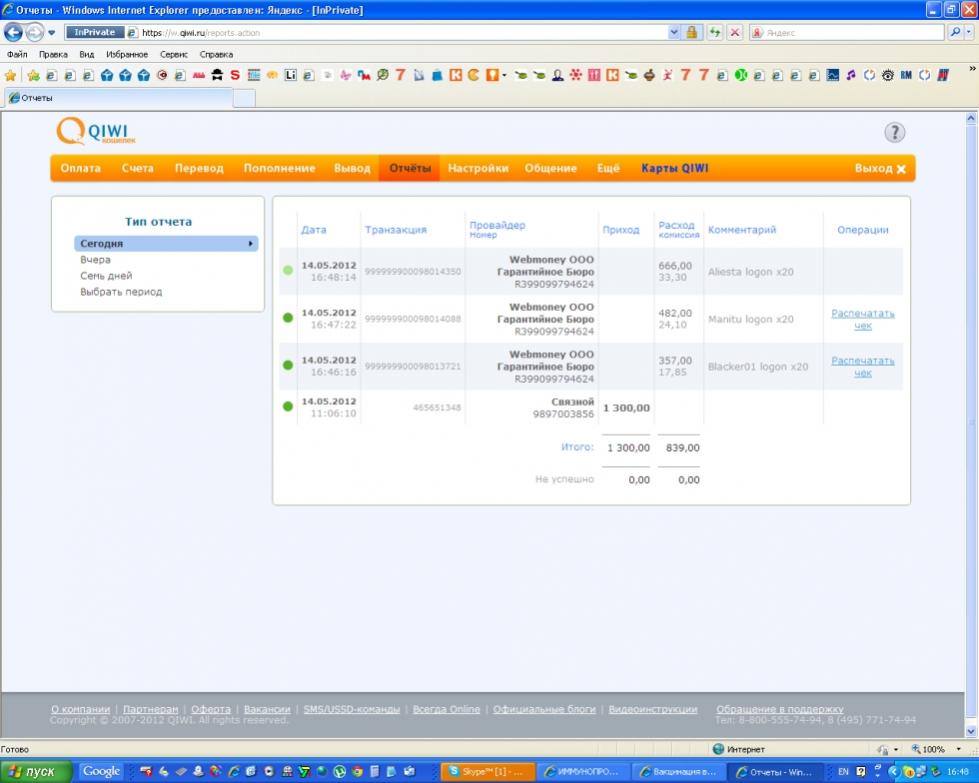Click the search magnifier icon
The width and height of the screenshot is (979, 783).
point(953,32)
